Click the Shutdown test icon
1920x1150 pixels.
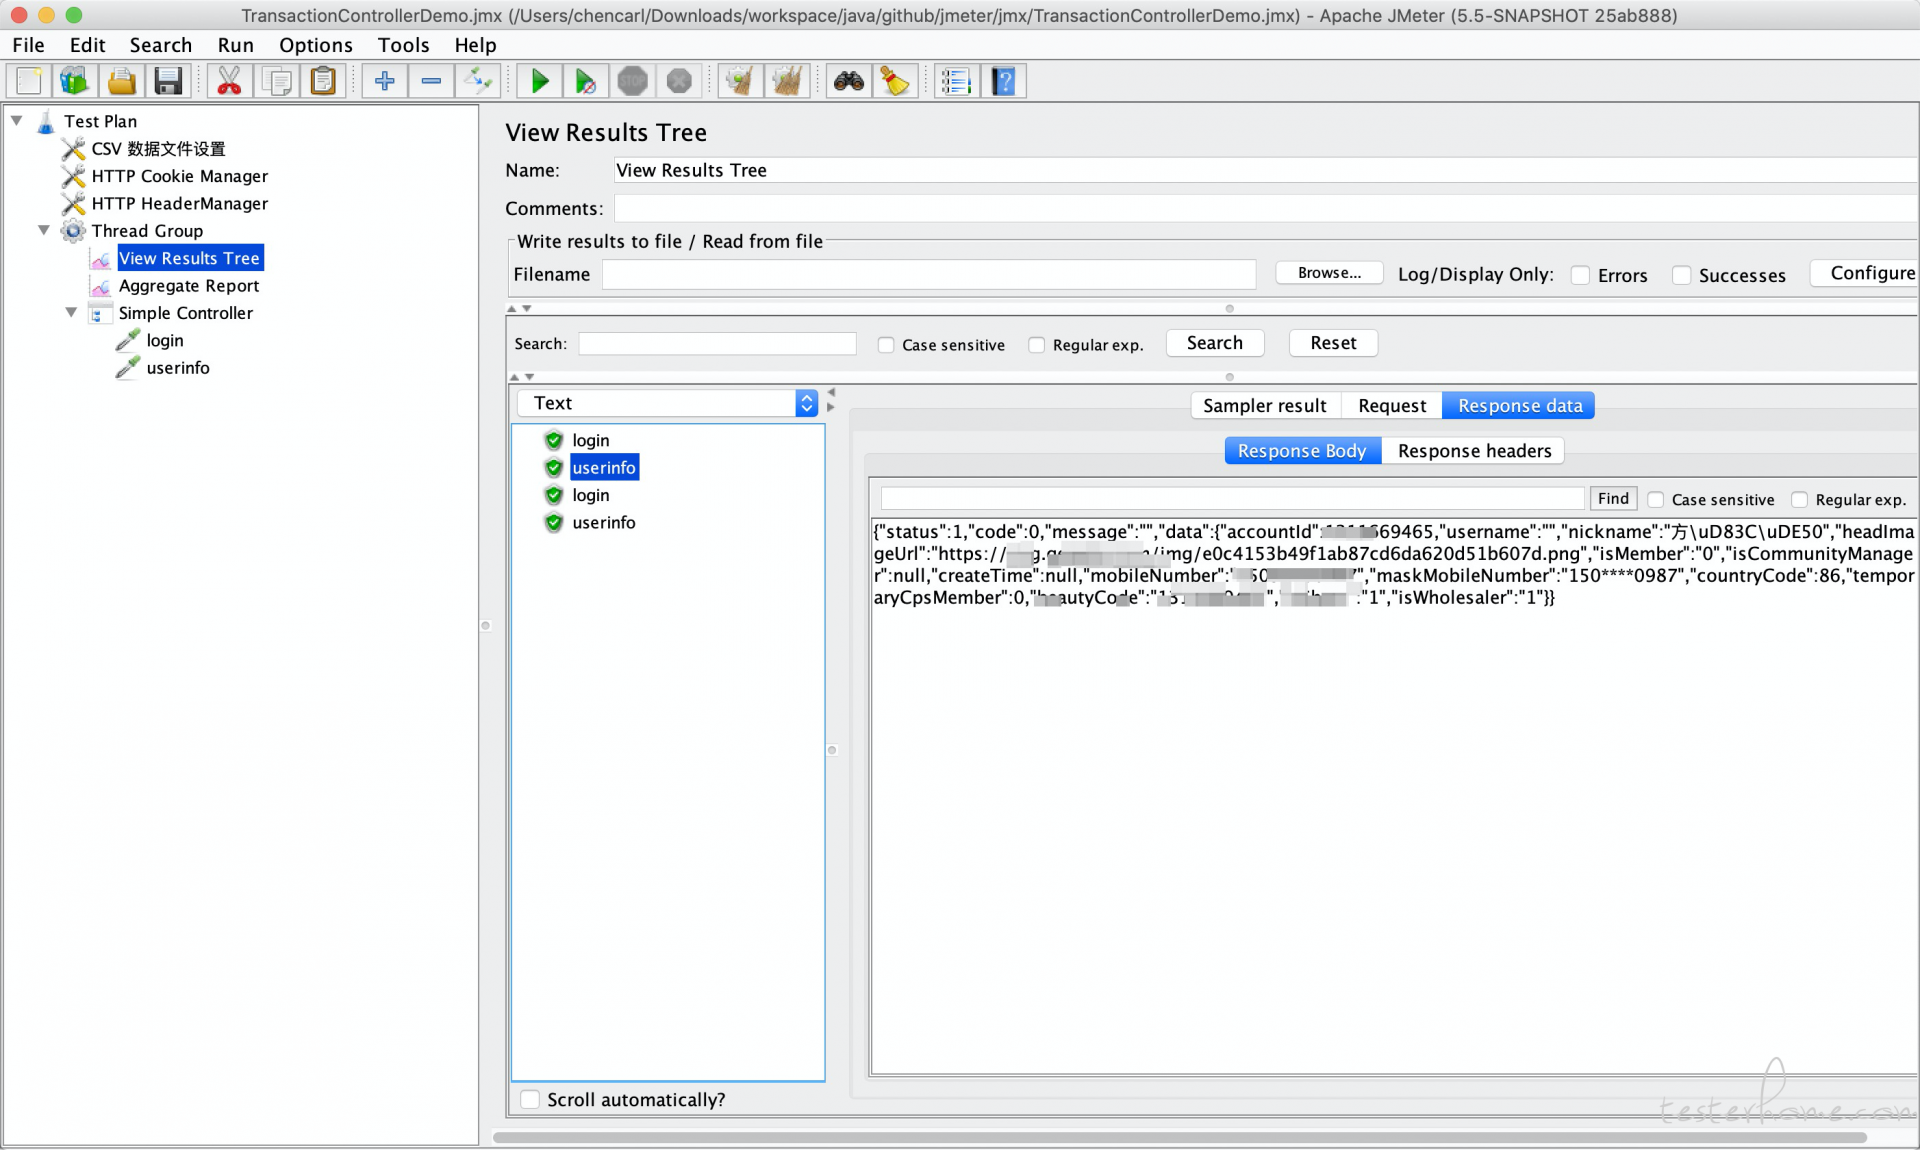(679, 81)
